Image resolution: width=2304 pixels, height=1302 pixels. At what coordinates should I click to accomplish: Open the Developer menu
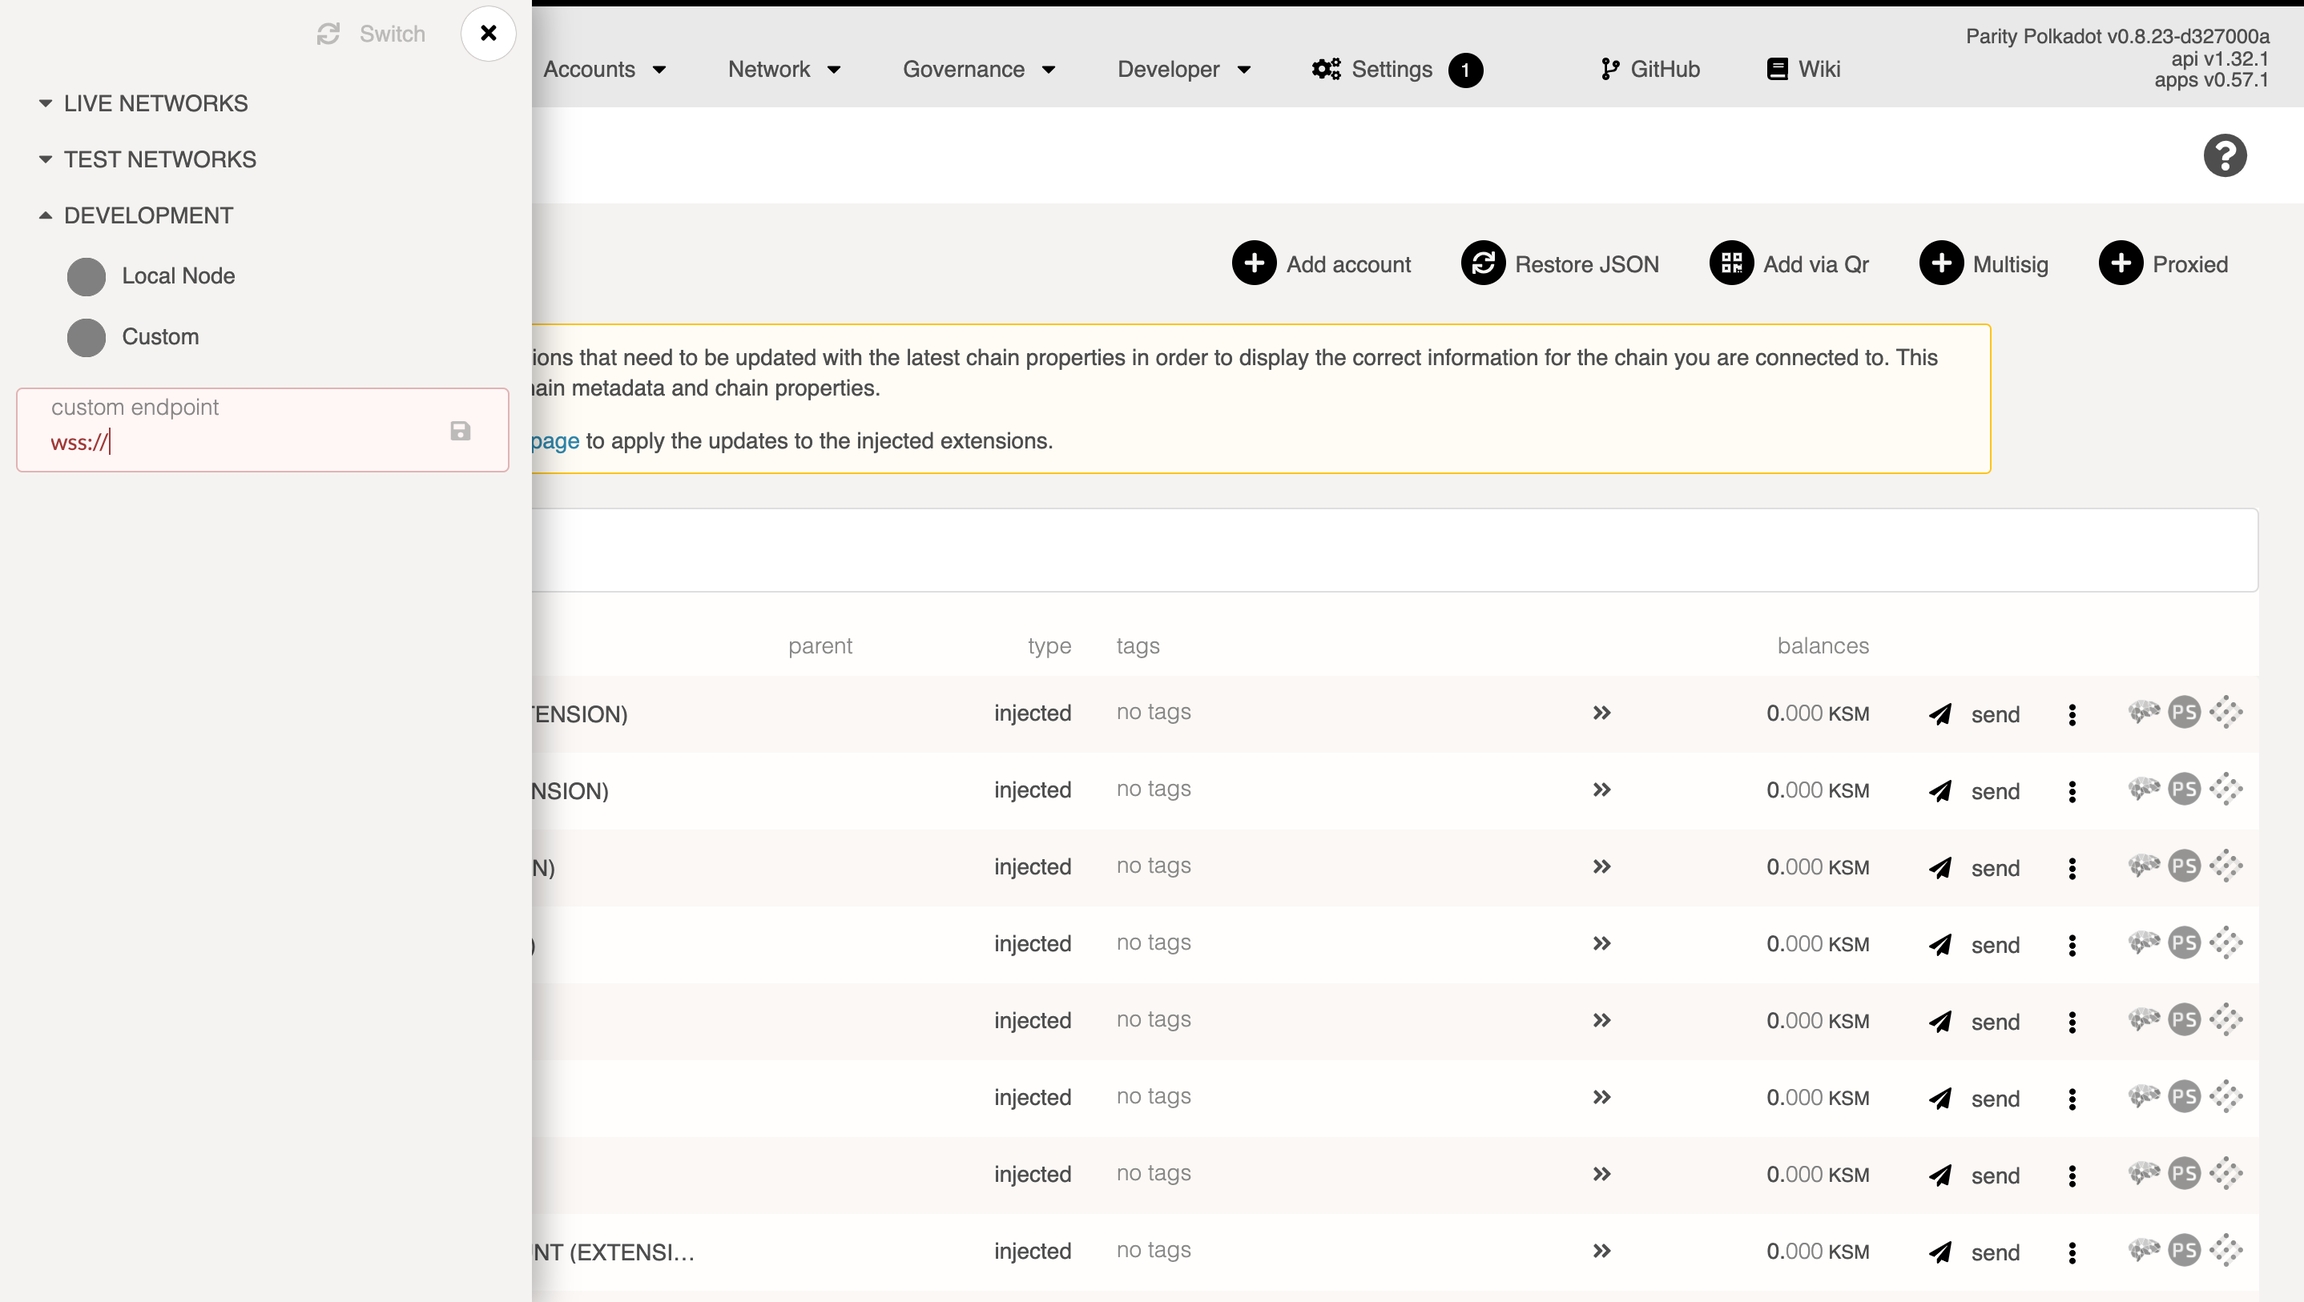tap(1183, 69)
